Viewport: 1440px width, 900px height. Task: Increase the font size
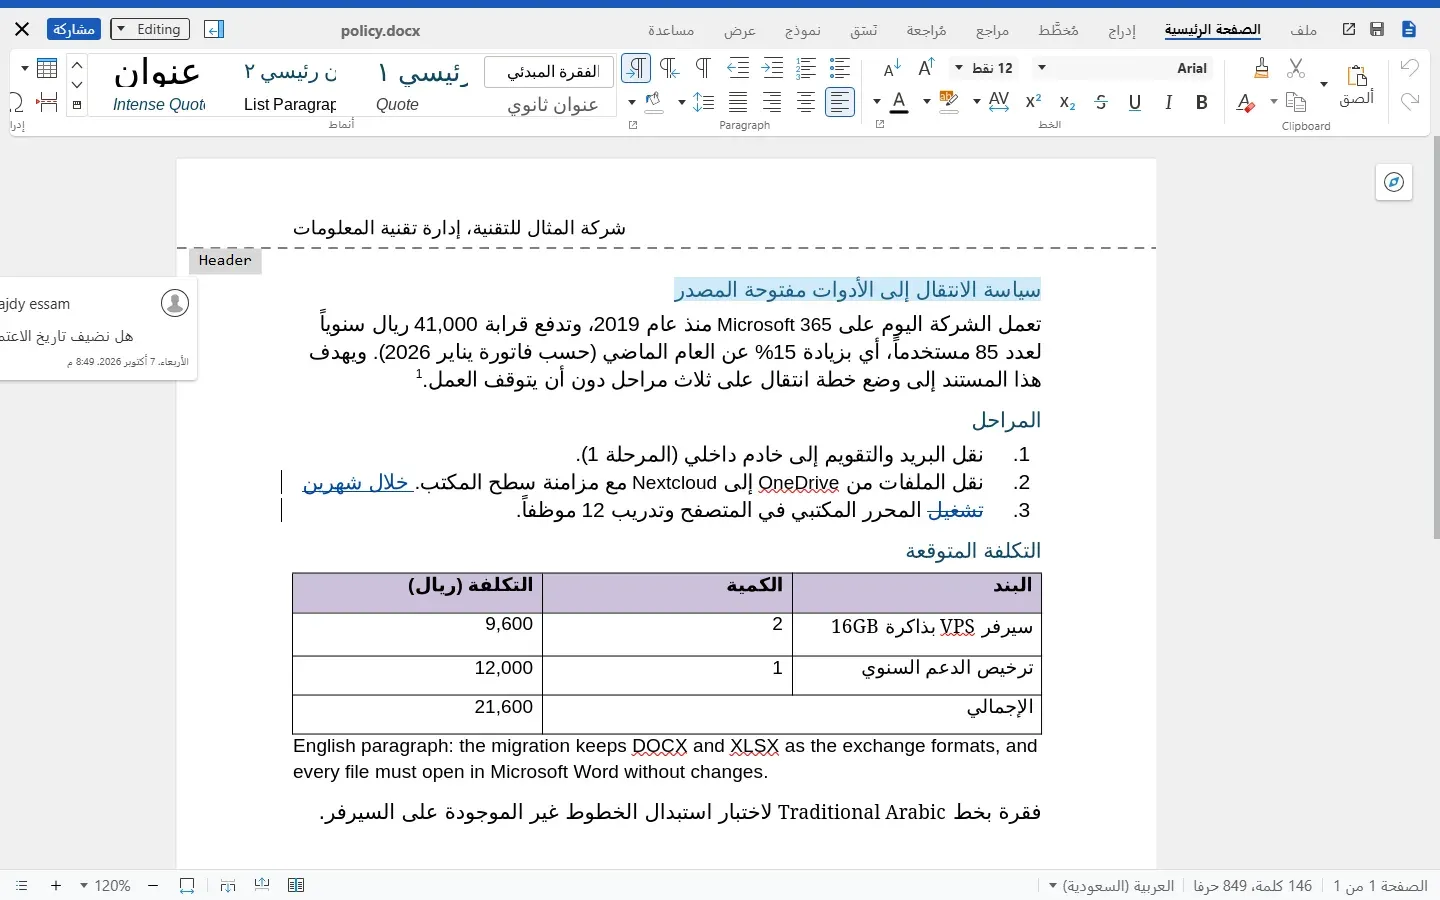(x=926, y=68)
